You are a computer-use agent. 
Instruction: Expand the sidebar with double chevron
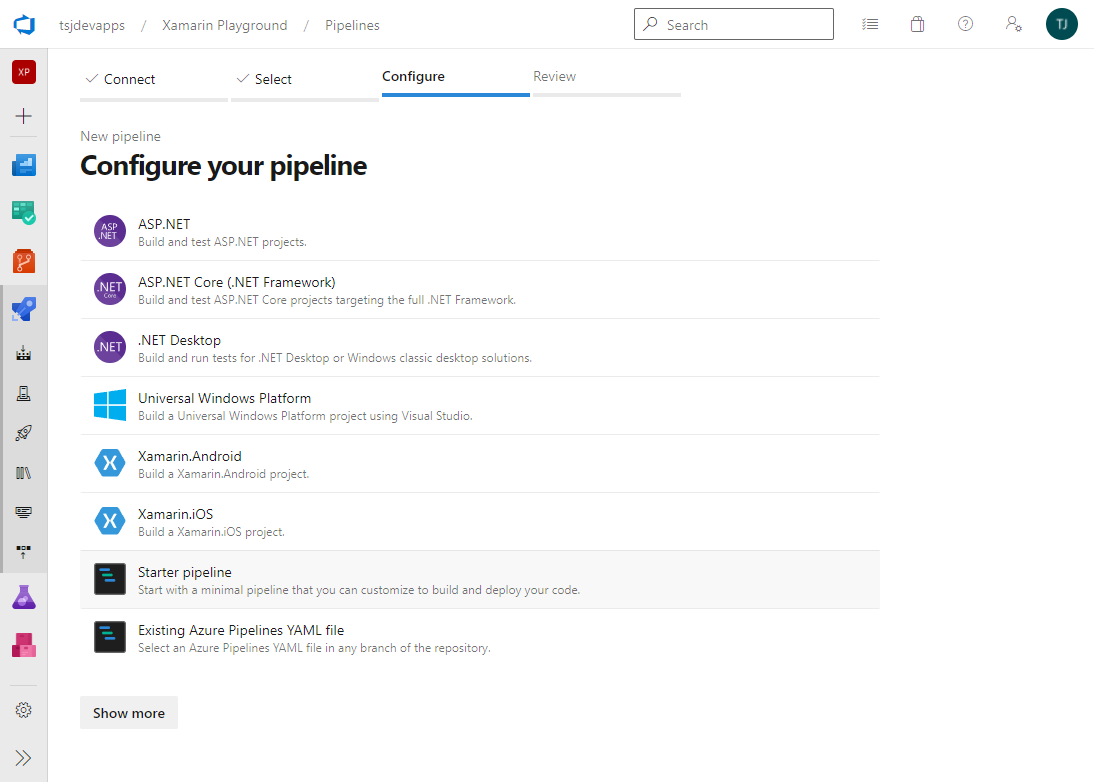click(24, 758)
